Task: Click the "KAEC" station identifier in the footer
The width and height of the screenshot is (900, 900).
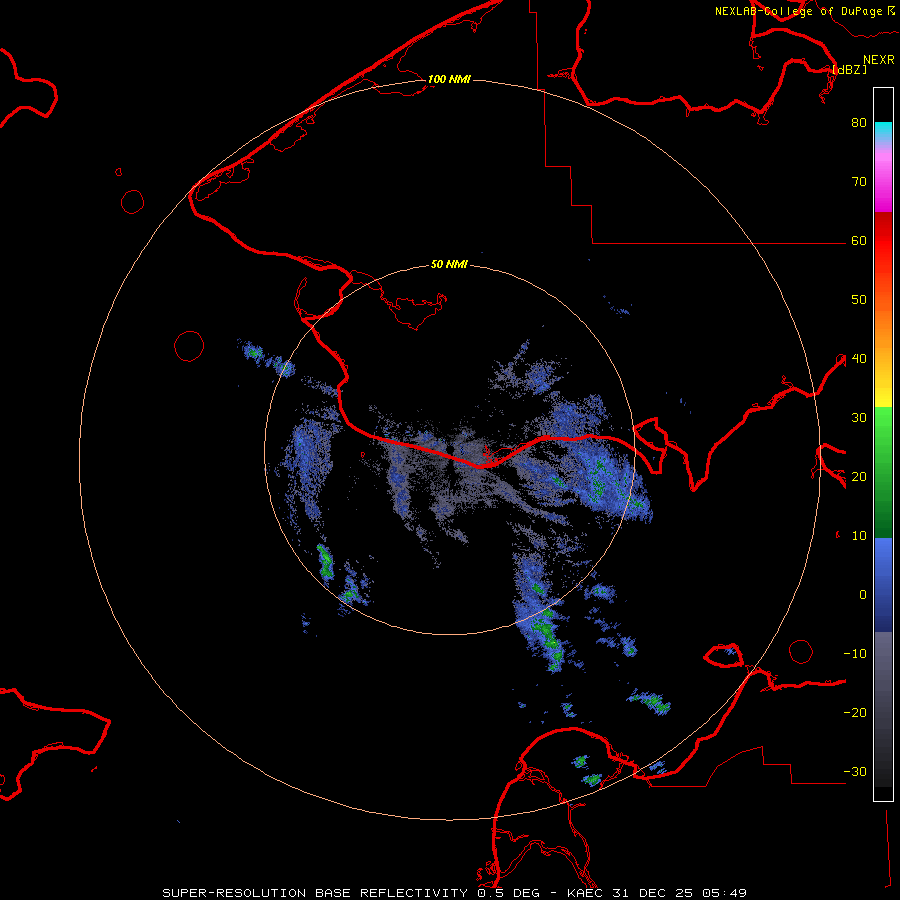Action: [x=585, y=893]
